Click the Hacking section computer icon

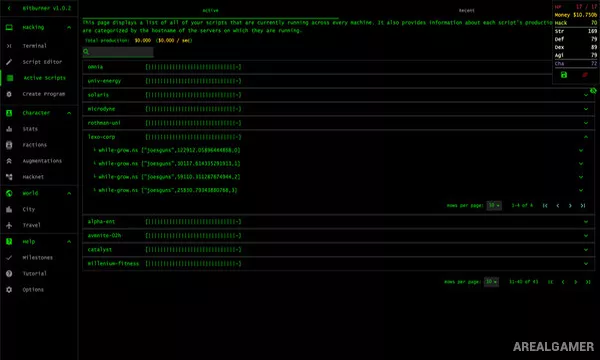tap(9, 27)
